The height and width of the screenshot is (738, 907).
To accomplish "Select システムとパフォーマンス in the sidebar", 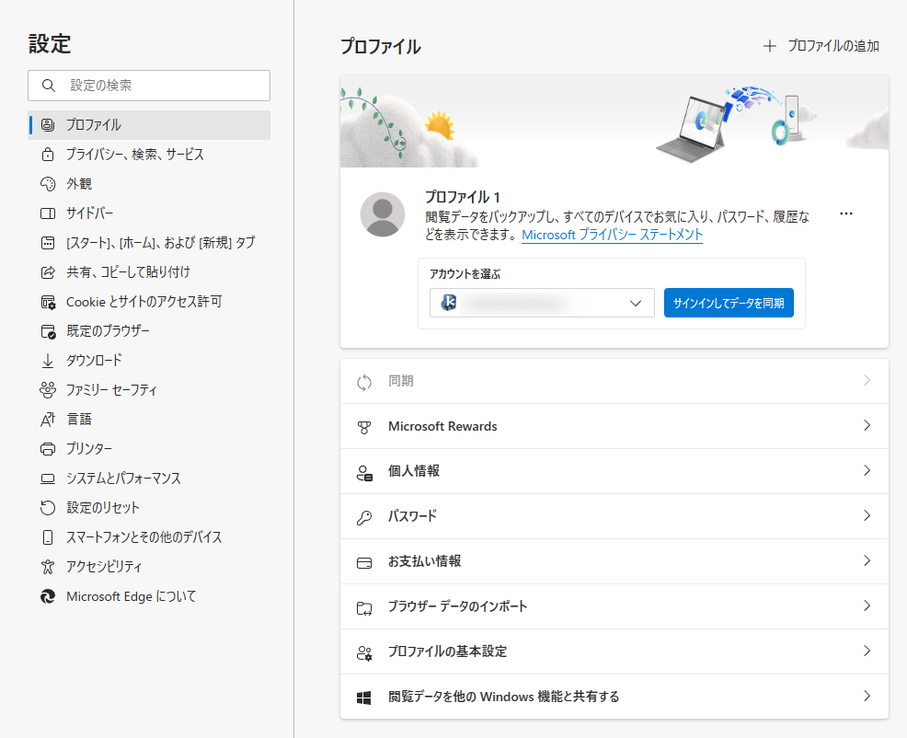I will (x=149, y=478).
